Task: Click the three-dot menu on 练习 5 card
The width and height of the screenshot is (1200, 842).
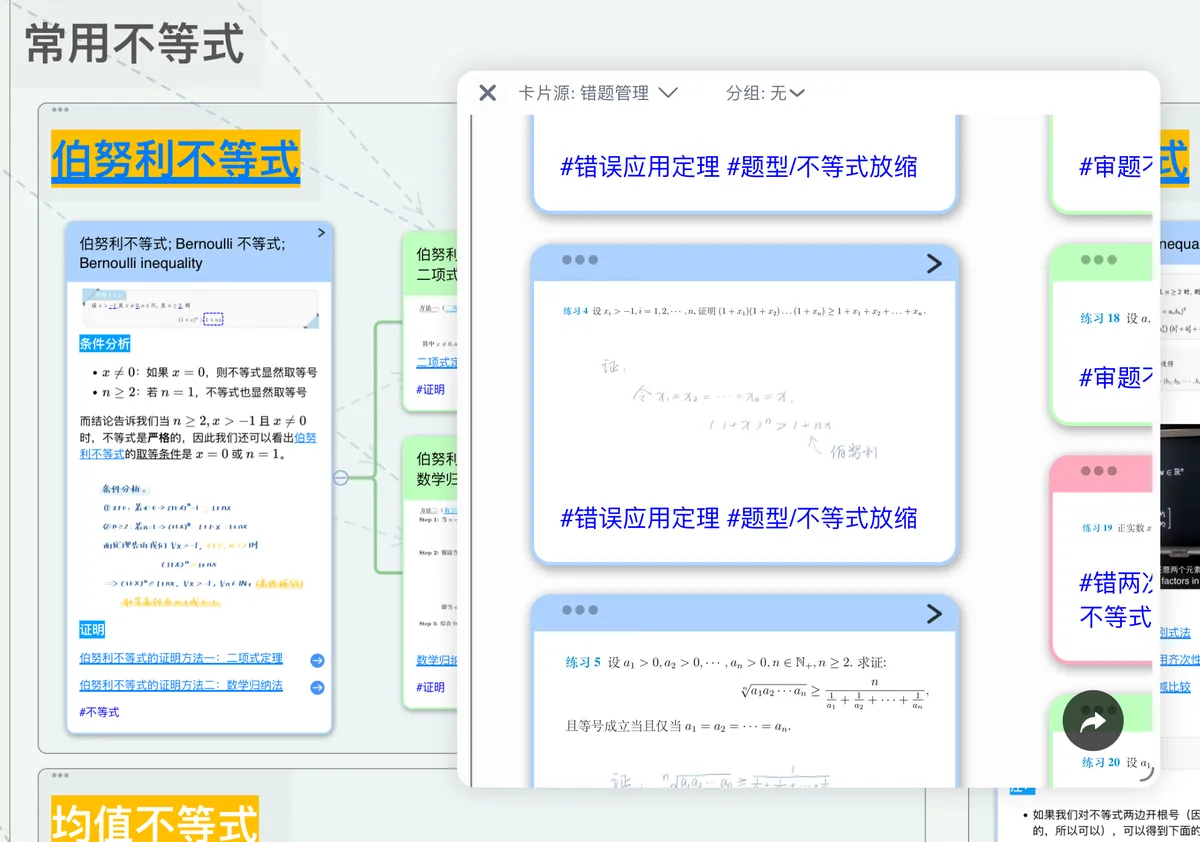Action: pos(580,610)
